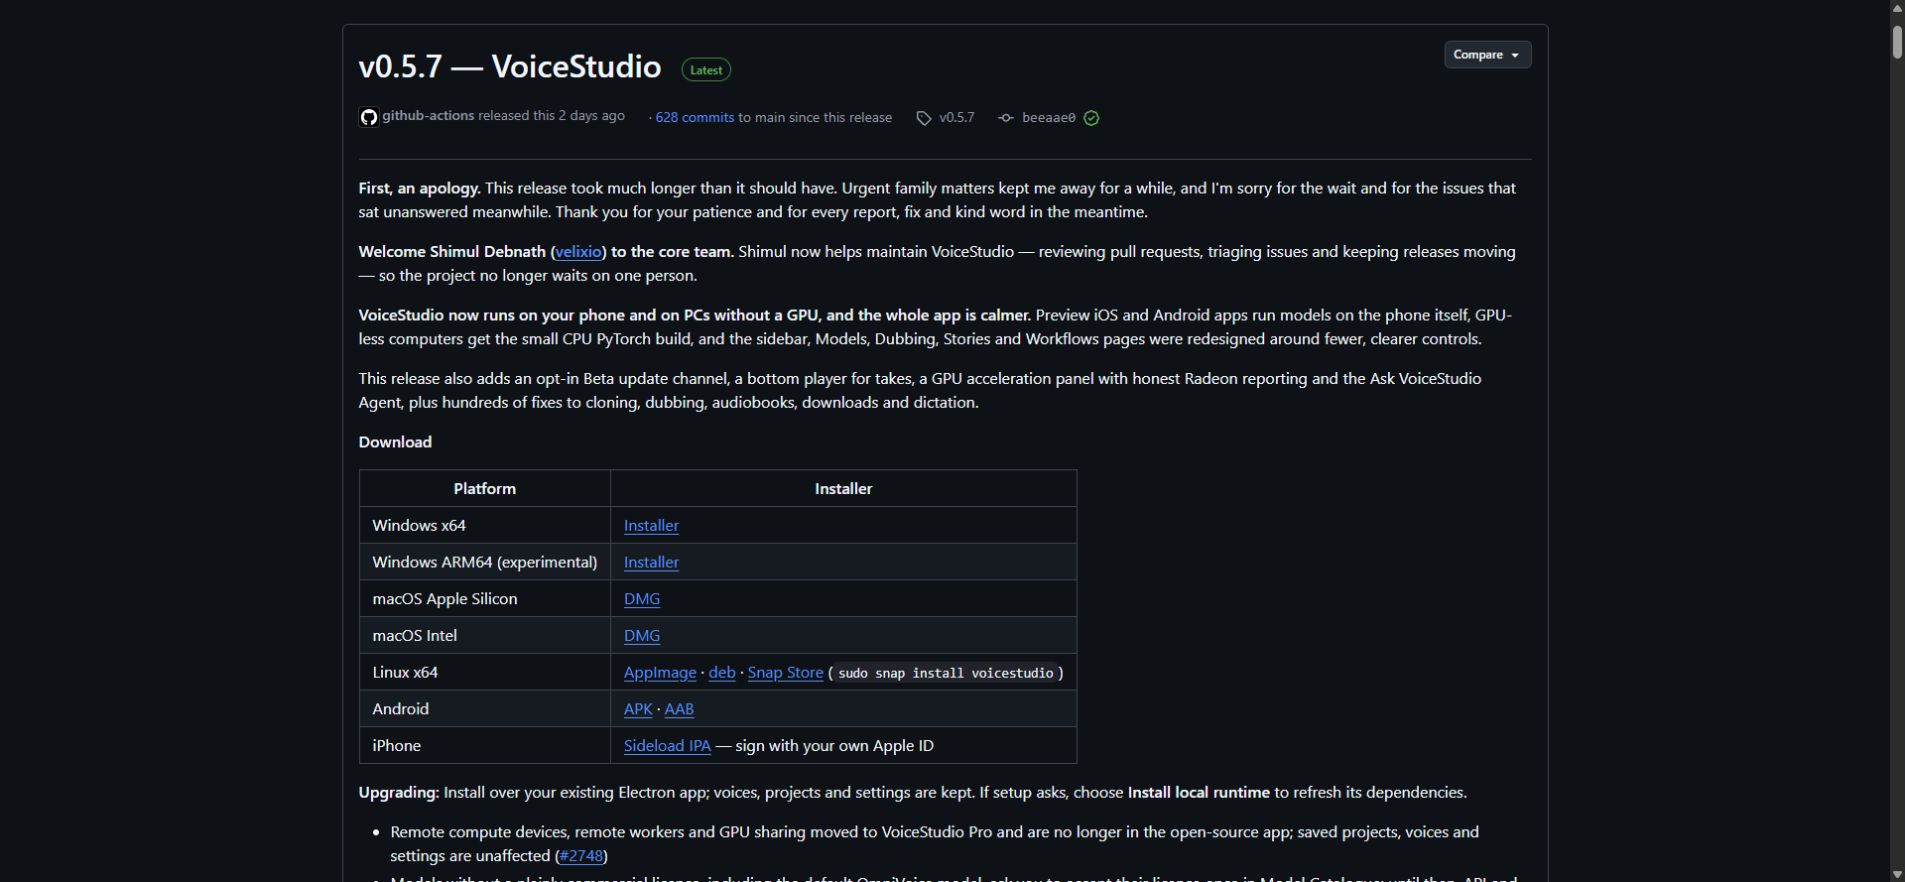
Task: Click the scrollbar down arrow
Action: pos(1897,874)
